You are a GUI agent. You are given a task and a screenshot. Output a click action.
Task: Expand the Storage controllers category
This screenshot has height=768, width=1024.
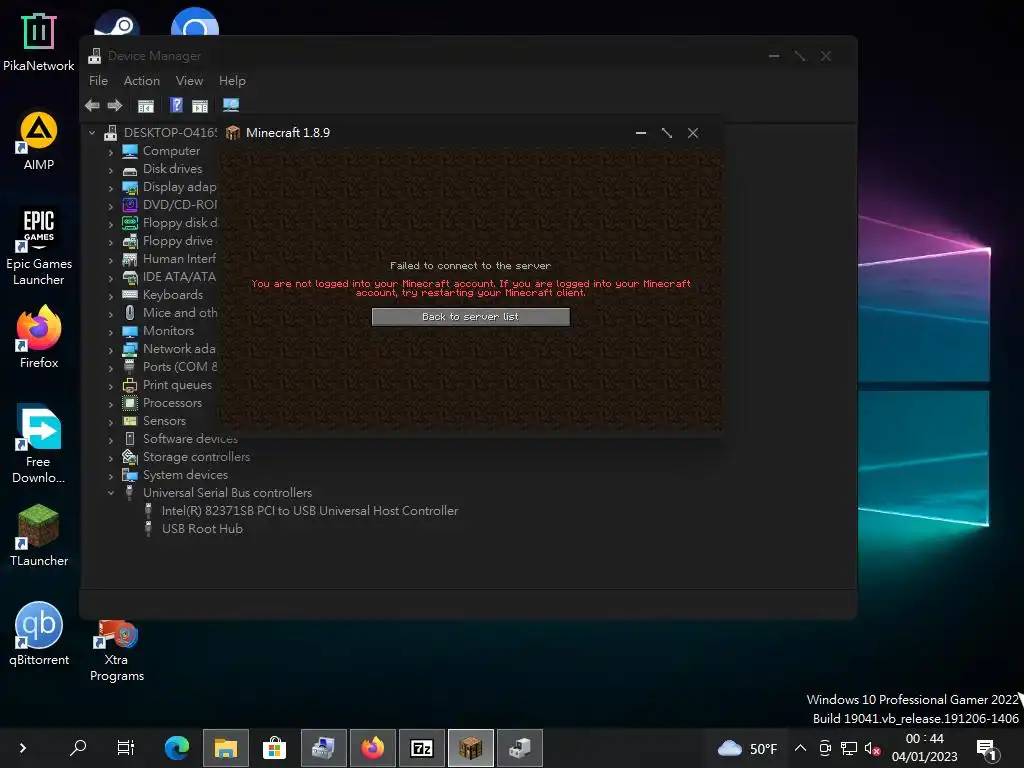110,458
